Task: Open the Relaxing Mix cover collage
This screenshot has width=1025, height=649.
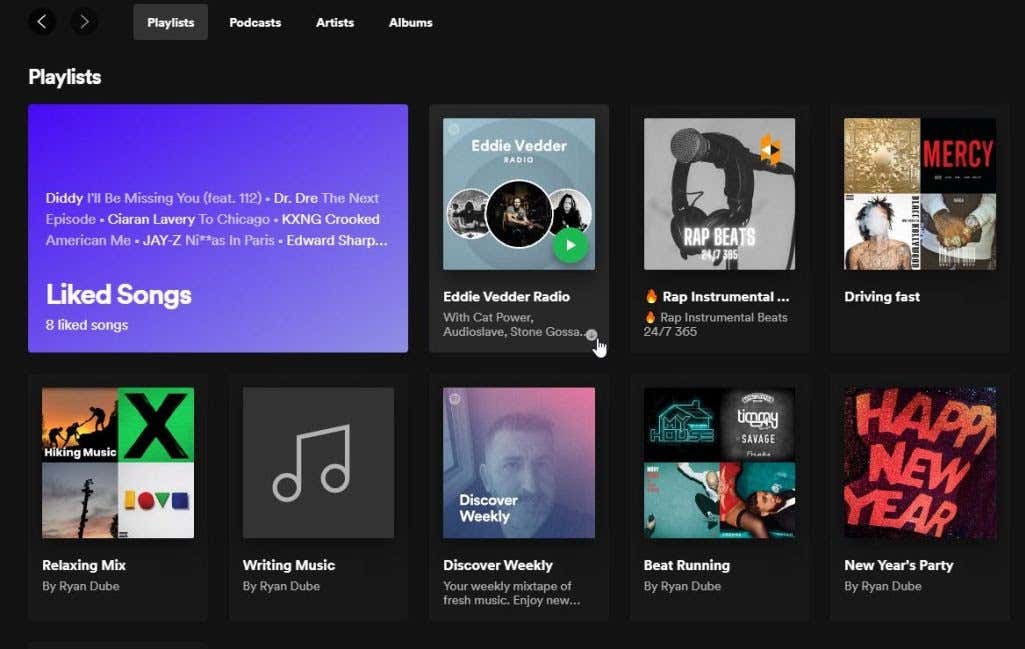Action: [x=118, y=463]
